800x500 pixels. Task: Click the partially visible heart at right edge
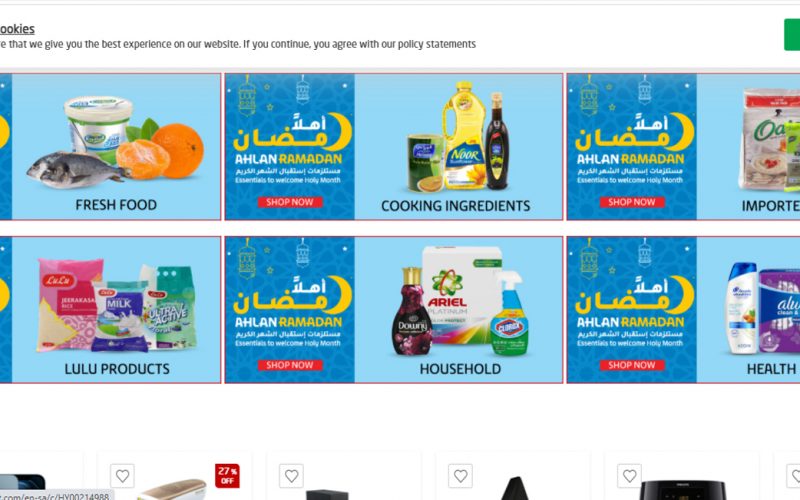pos(794,476)
